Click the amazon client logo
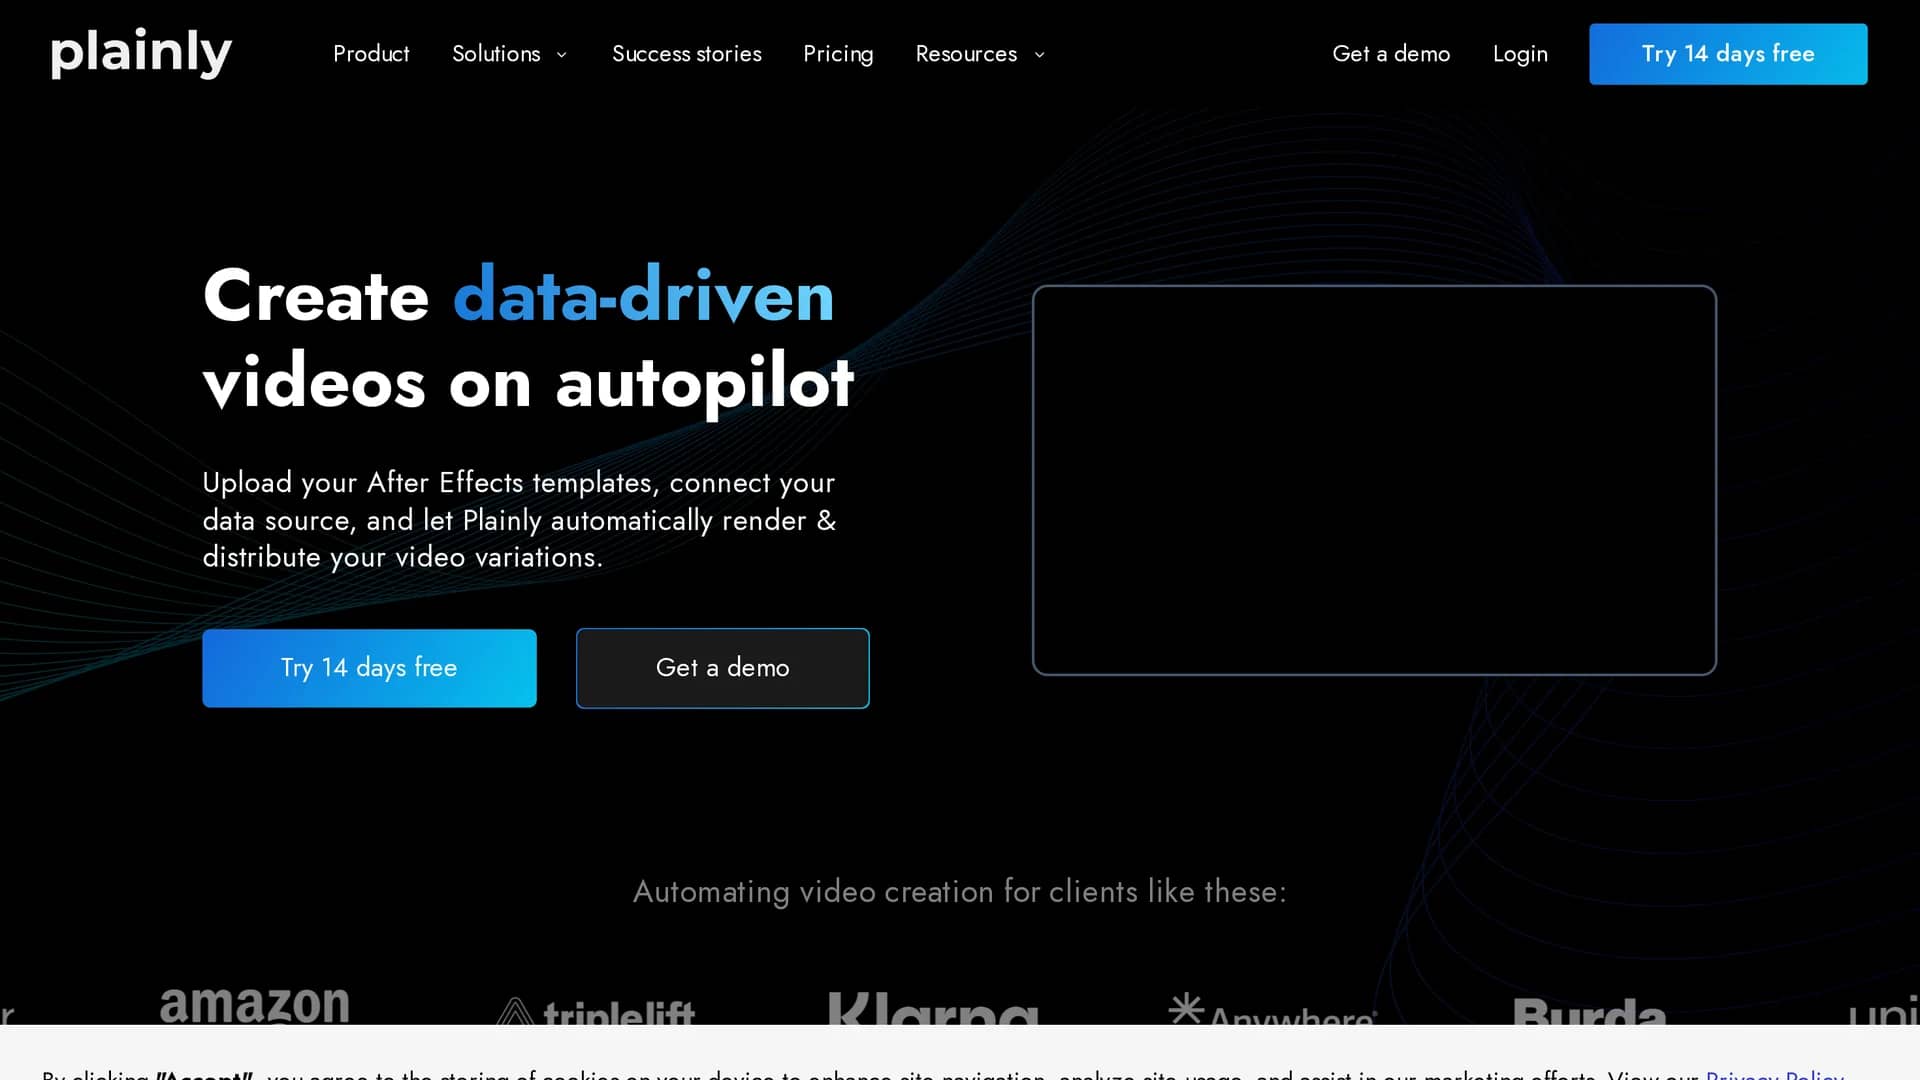The width and height of the screenshot is (1920, 1080). tap(255, 1004)
